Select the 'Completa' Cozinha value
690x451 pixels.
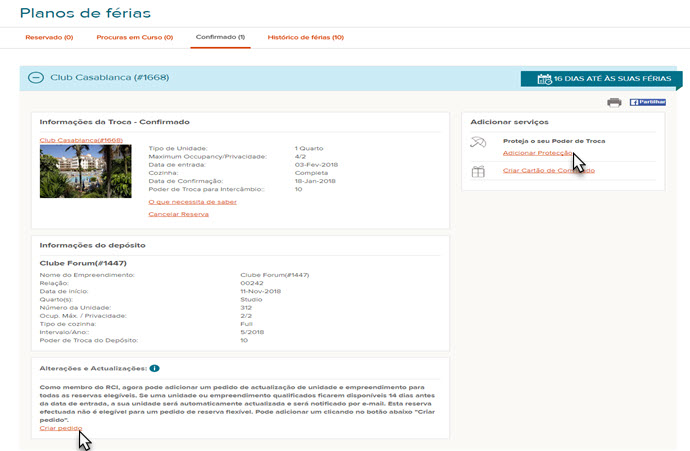coord(311,173)
